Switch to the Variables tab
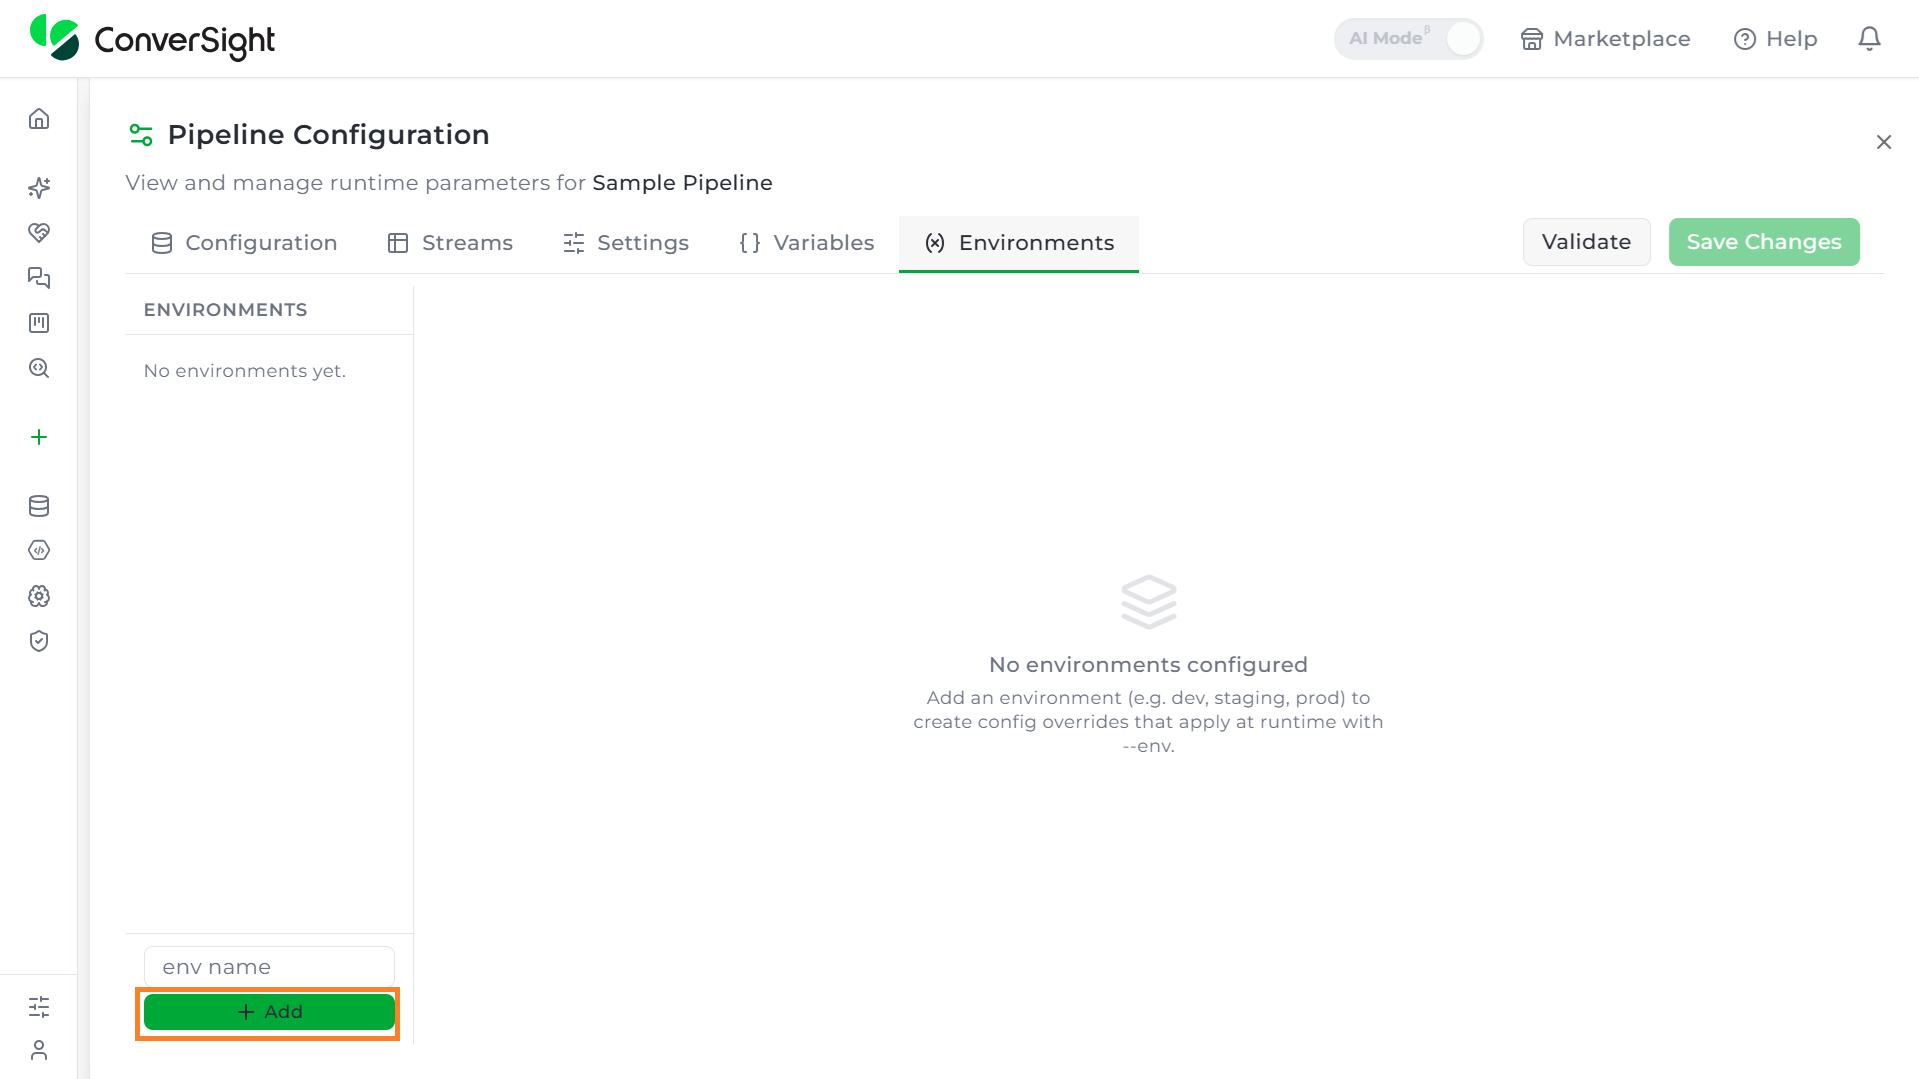Screen dimensions: 1919x1079 [807, 243]
